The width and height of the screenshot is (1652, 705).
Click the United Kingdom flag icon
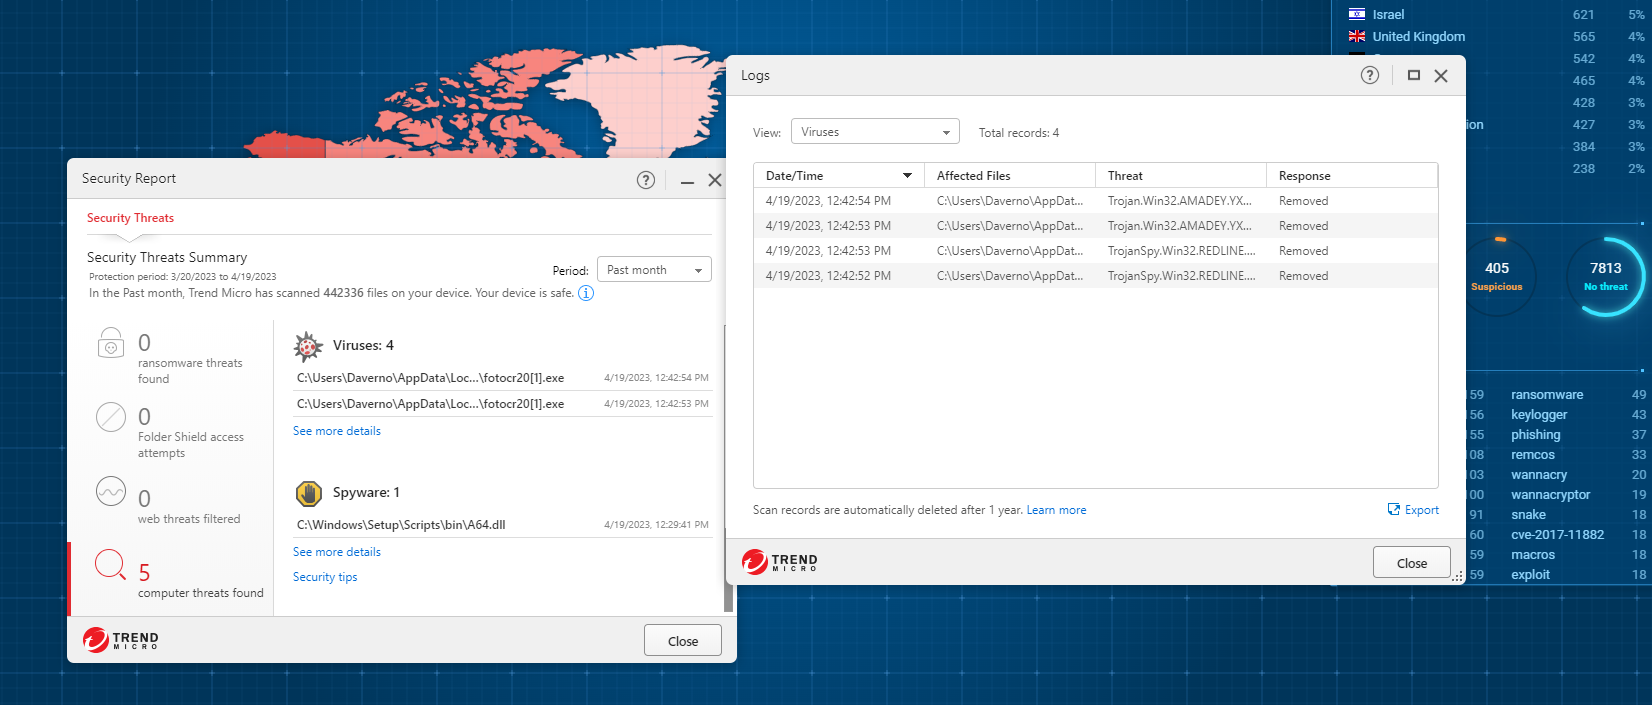pos(1357,36)
